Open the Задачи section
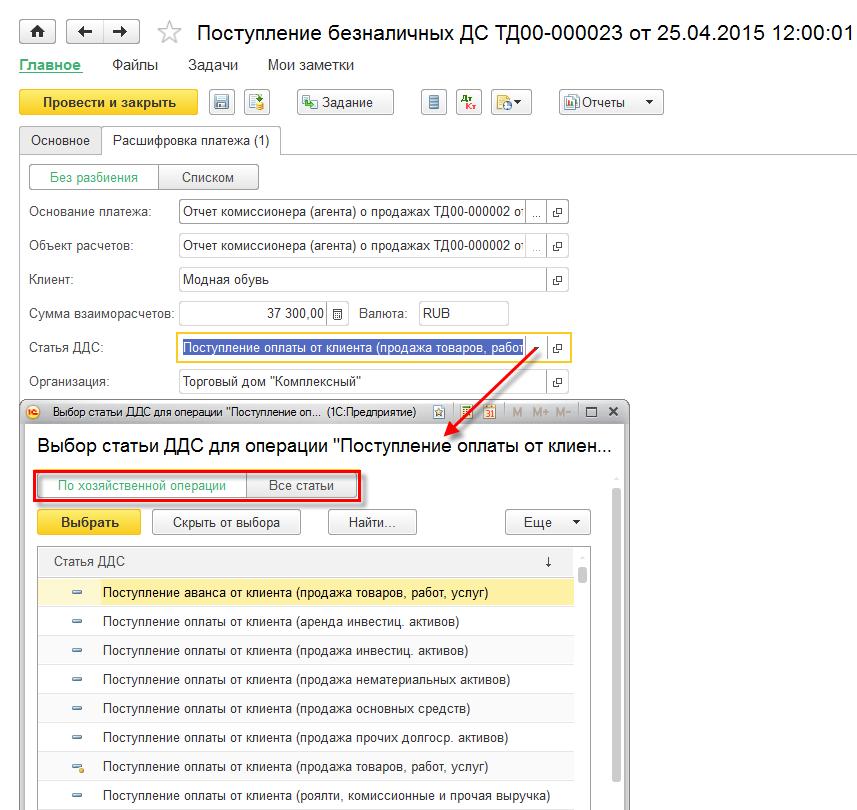Screen dimensions: 857x810 tap(213, 65)
